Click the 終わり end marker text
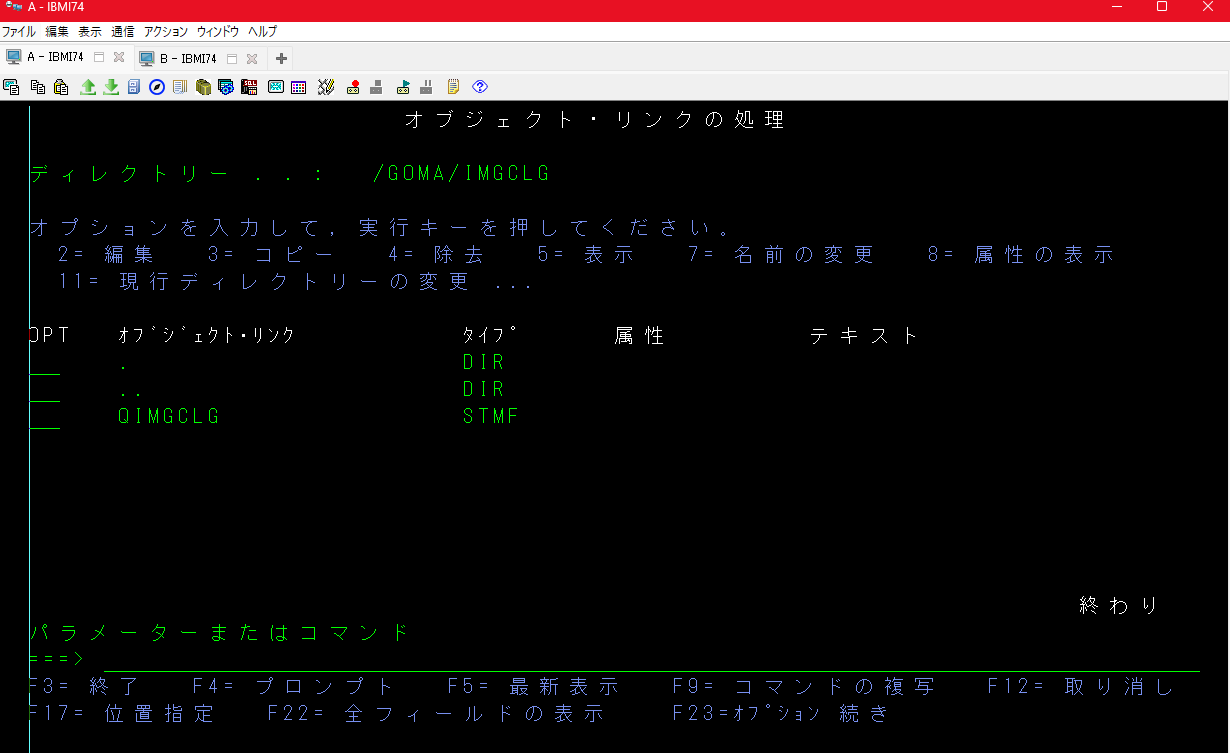Screen dimensions: 1230x753 1119,605
